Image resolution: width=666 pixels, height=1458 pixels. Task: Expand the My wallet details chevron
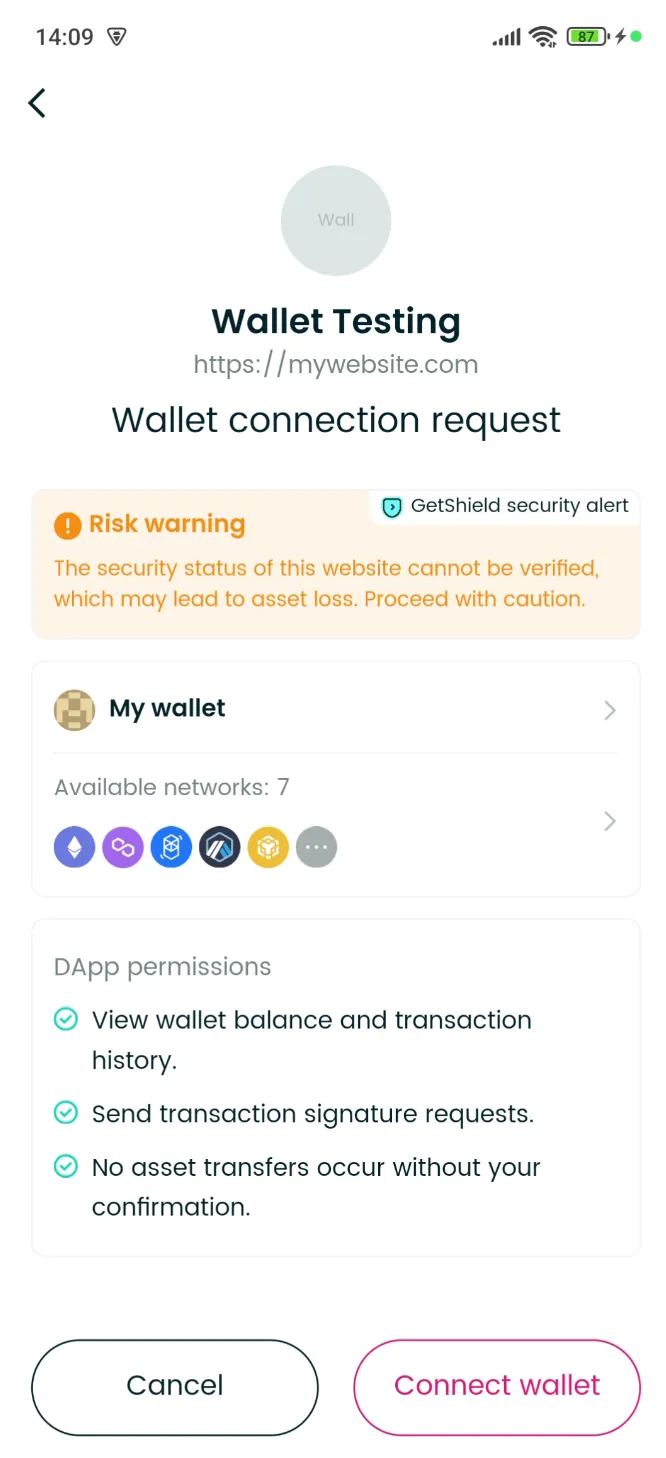click(610, 710)
